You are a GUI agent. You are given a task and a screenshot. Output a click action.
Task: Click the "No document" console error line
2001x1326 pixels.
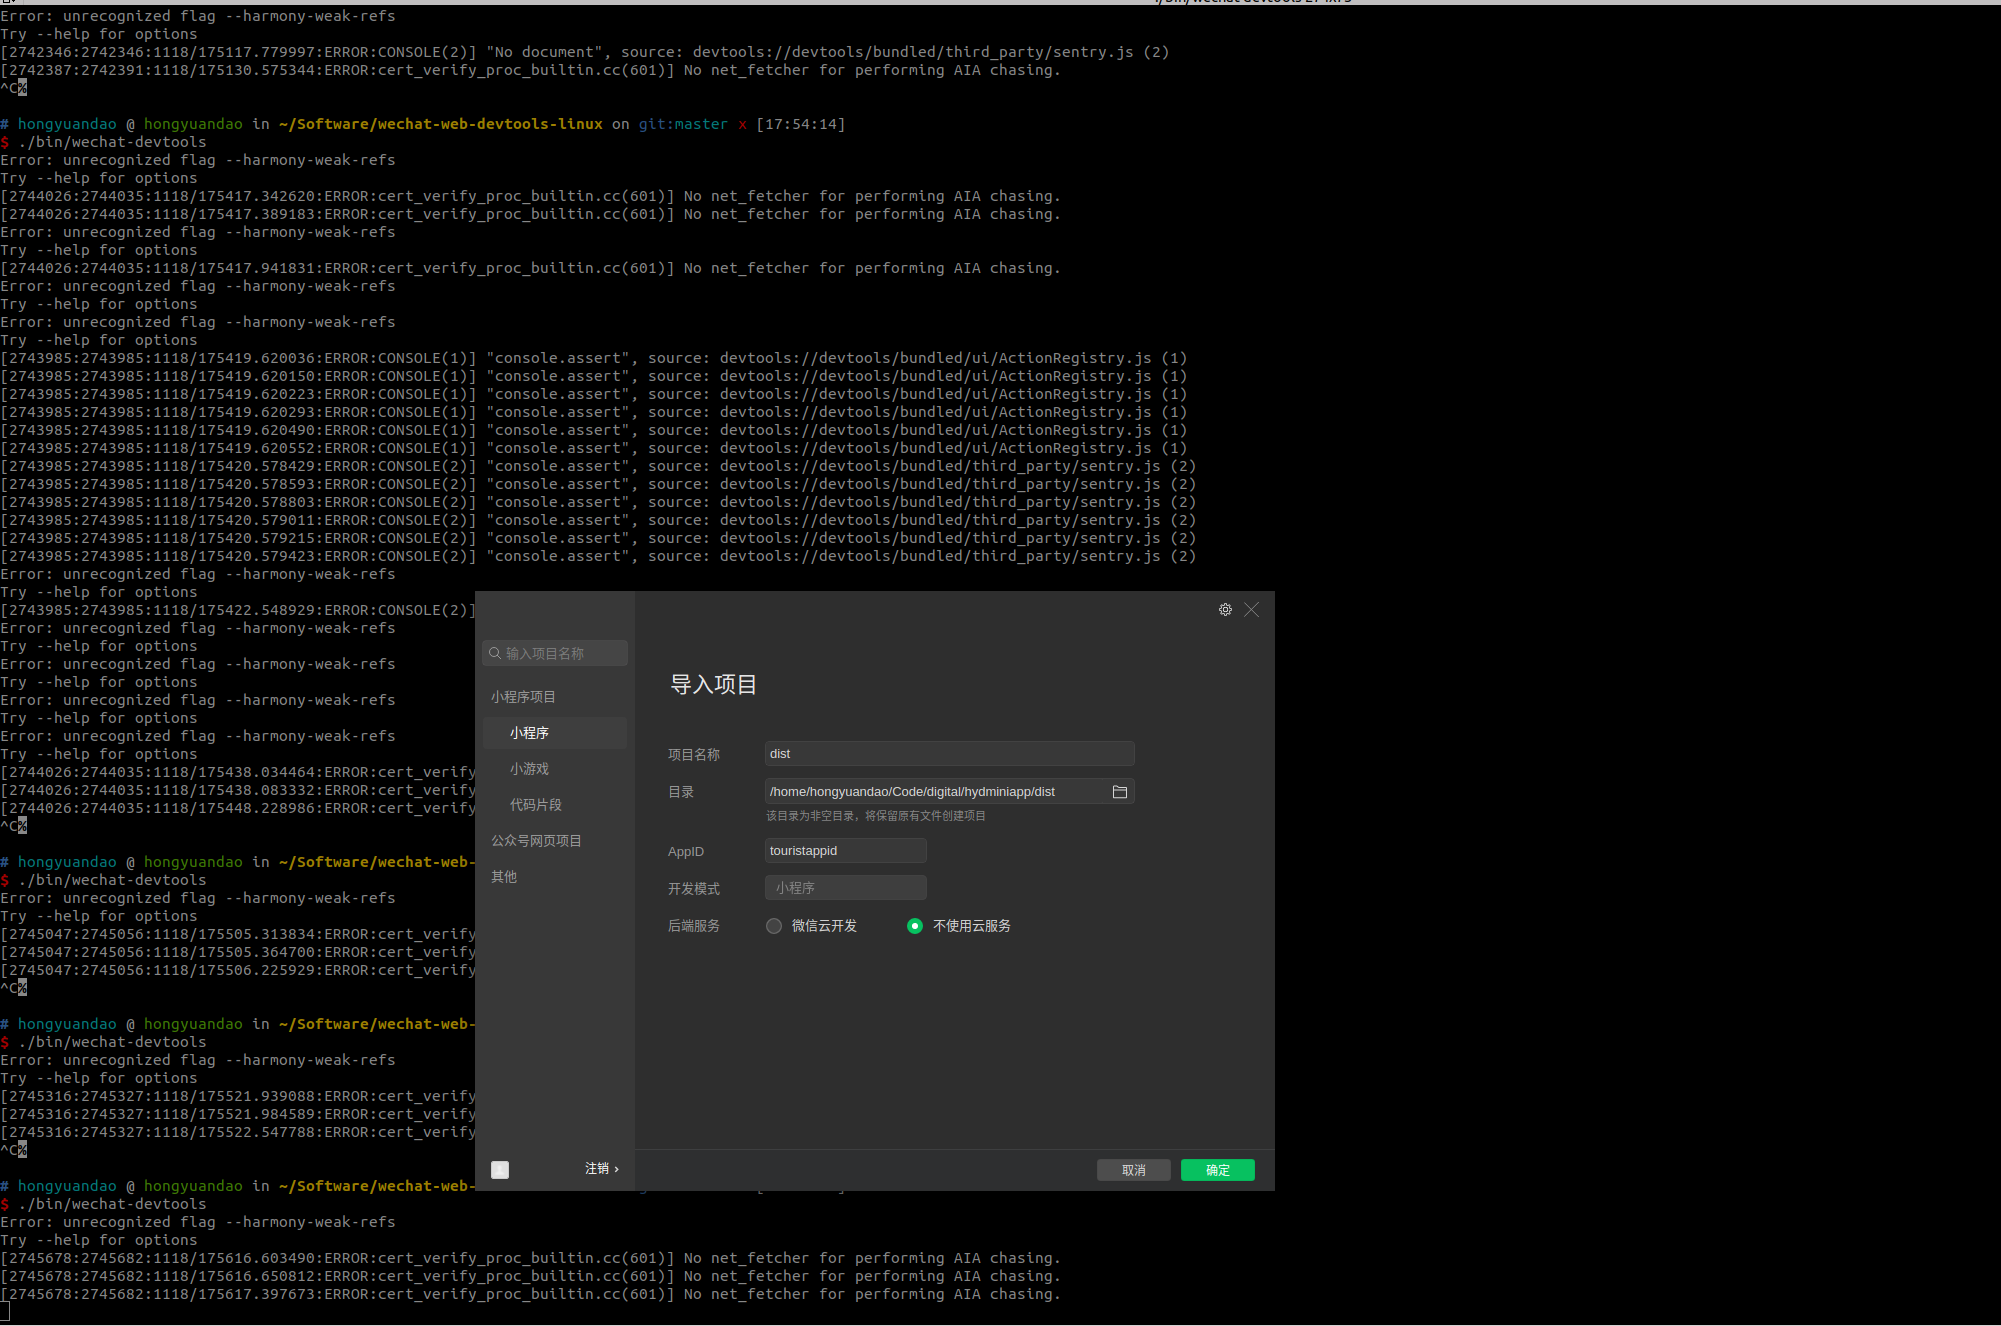pyautogui.click(x=585, y=52)
